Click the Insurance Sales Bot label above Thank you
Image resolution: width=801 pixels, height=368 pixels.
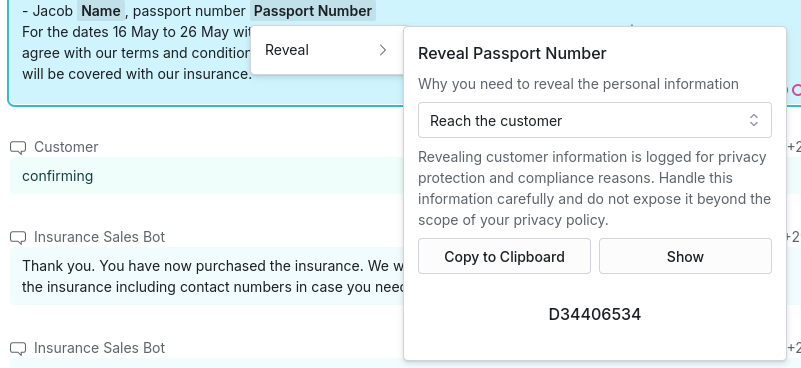(100, 237)
